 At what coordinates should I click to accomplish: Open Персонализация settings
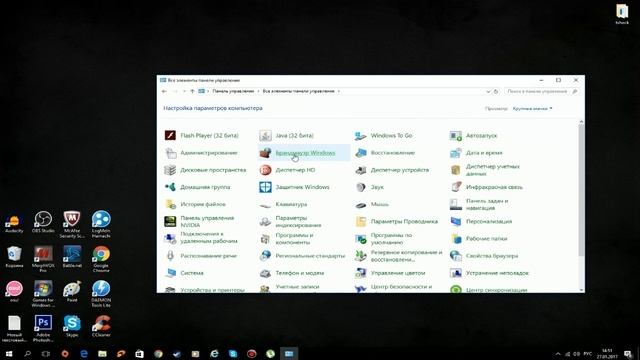click(x=481, y=221)
